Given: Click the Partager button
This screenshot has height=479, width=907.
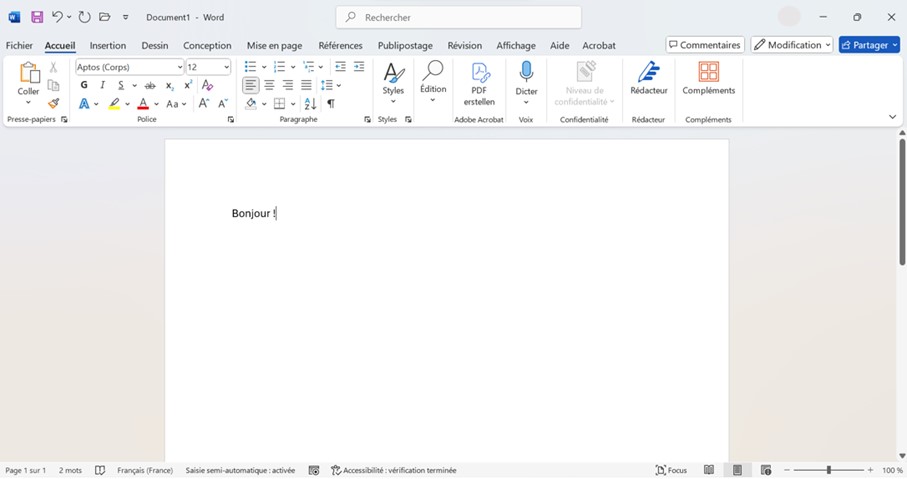Looking at the screenshot, I should pos(869,45).
